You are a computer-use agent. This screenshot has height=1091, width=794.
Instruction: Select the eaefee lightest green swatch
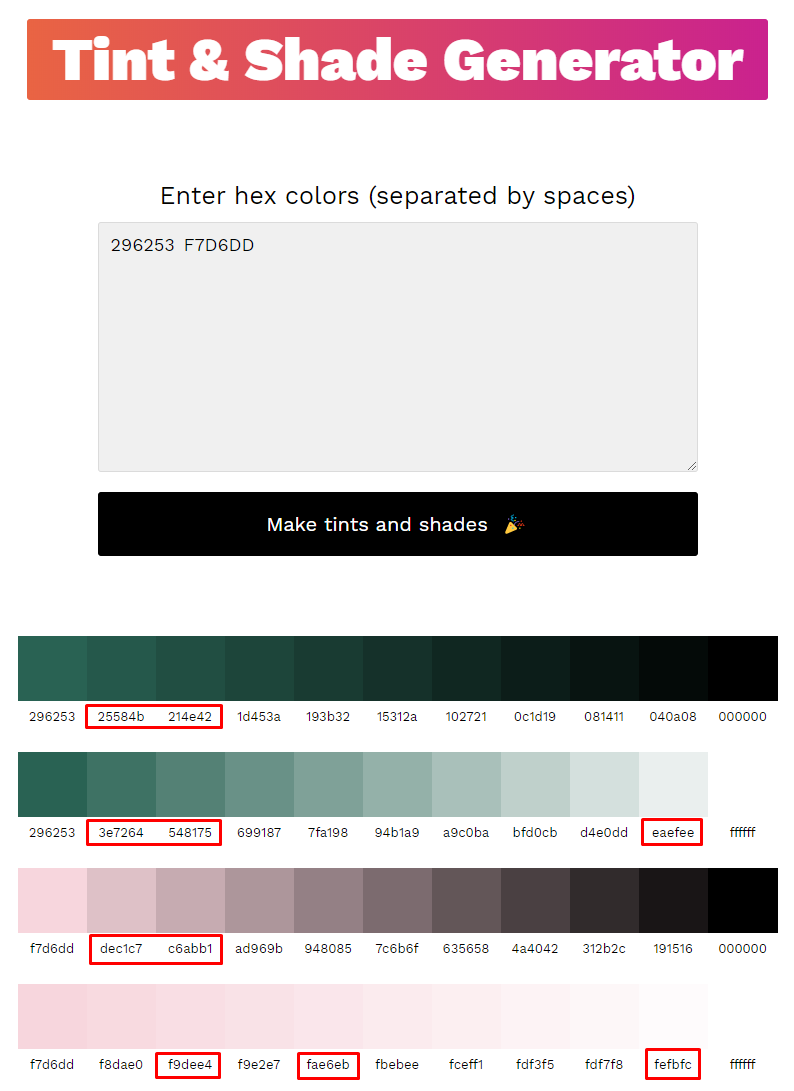[673, 784]
